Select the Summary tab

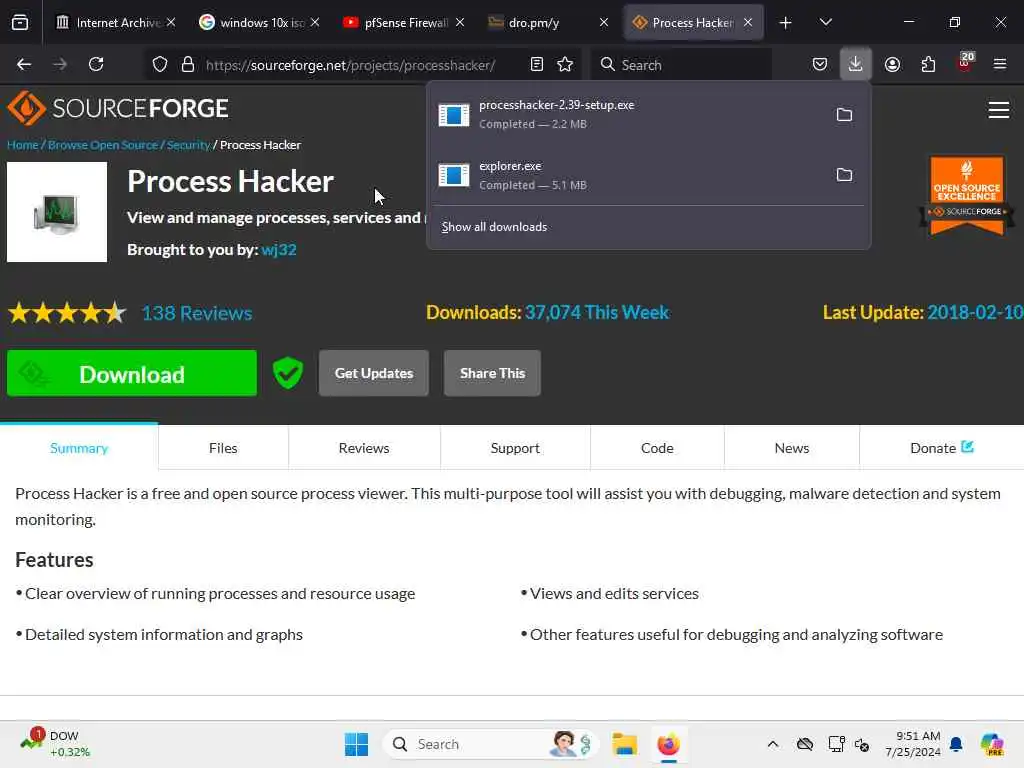[79, 448]
